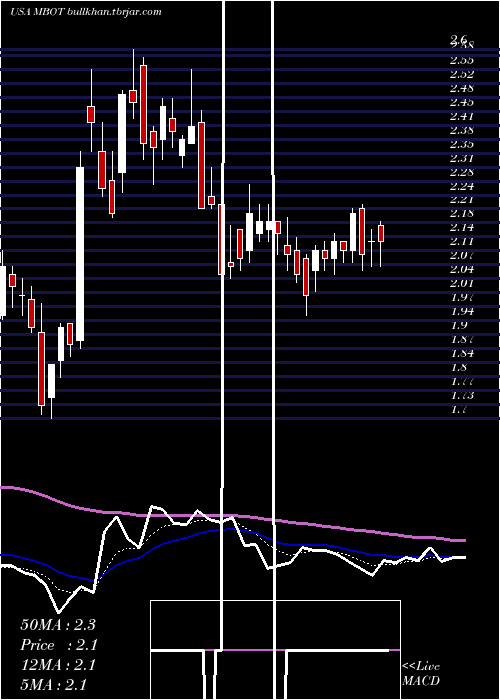The height and width of the screenshot is (700, 500).
Task: Click the 1.8 price axis label
Action: click(x=459, y=367)
